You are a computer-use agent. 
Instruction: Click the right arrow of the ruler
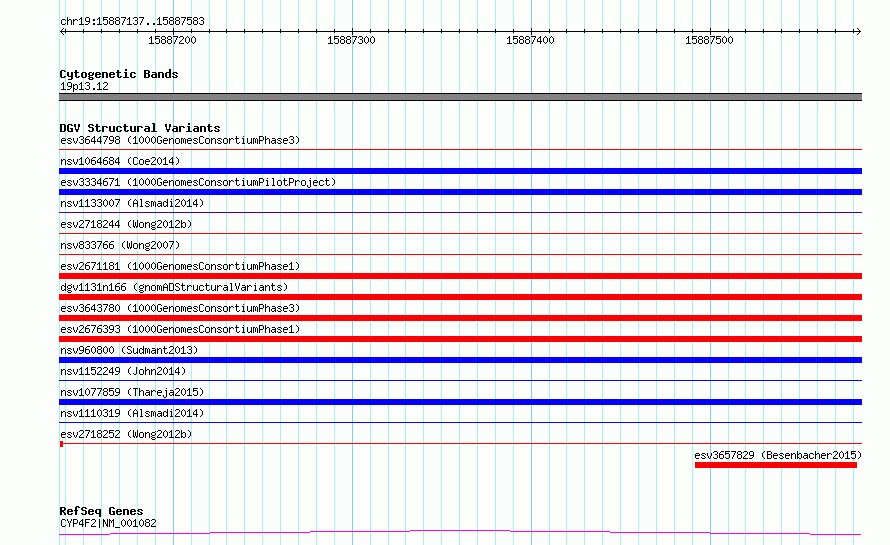tap(858, 31)
